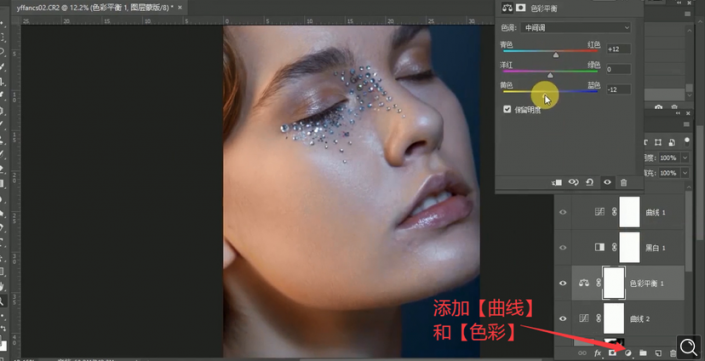
Task: Select the layer named 色彩平衡 1
Action: point(647,283)
